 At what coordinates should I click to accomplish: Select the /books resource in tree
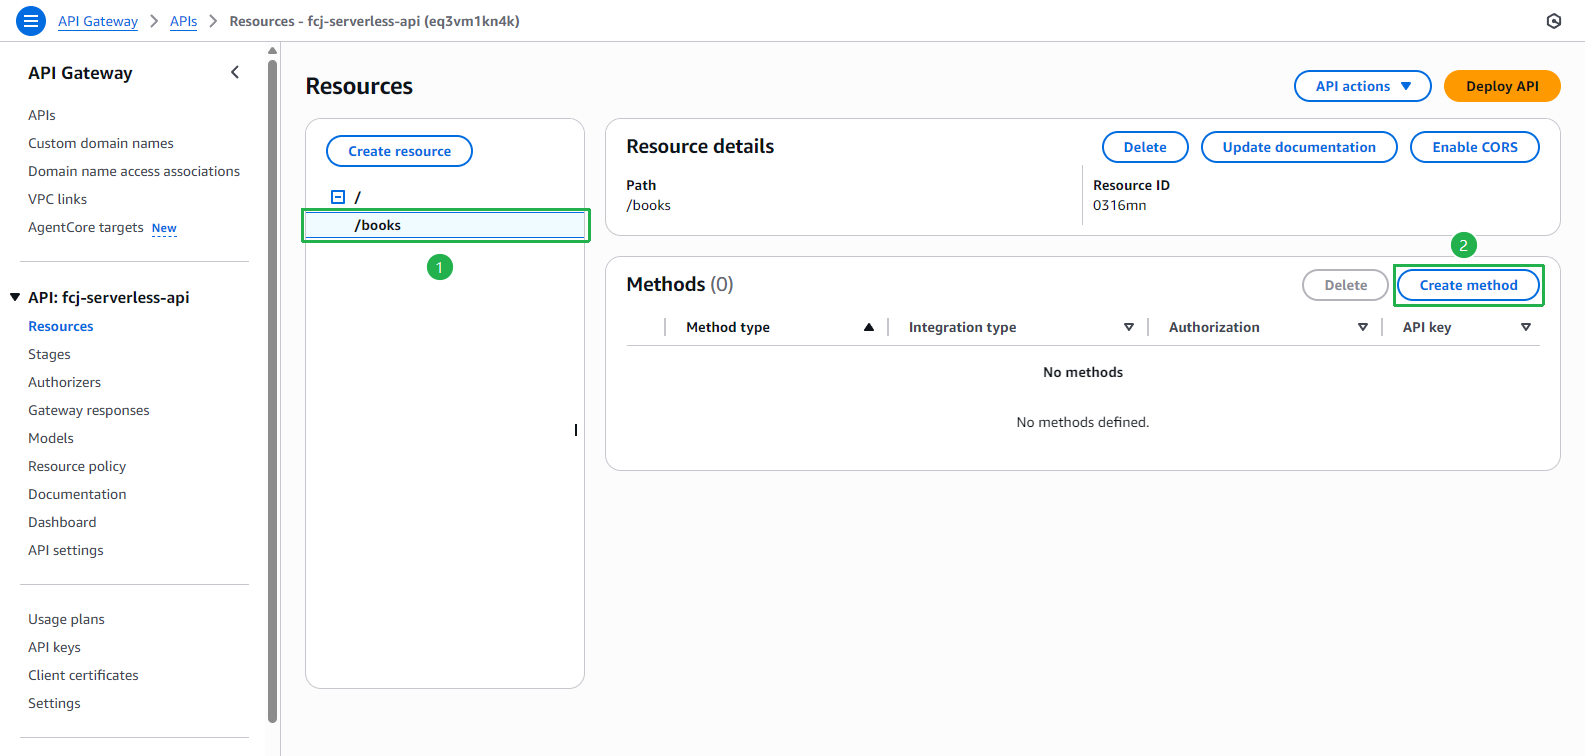[445, 225]
